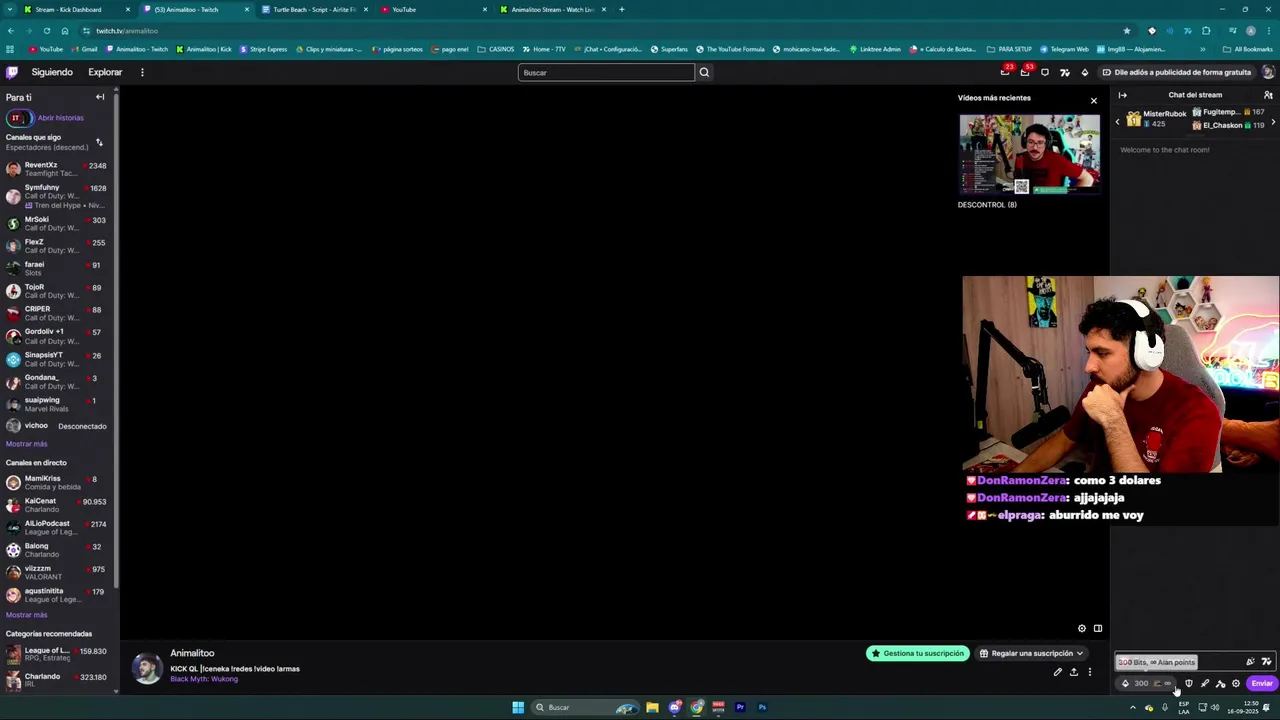Viewport: 1280px width, 720px height.
Task: Collapse the Para ti sidebar
Action: point(100,97)
